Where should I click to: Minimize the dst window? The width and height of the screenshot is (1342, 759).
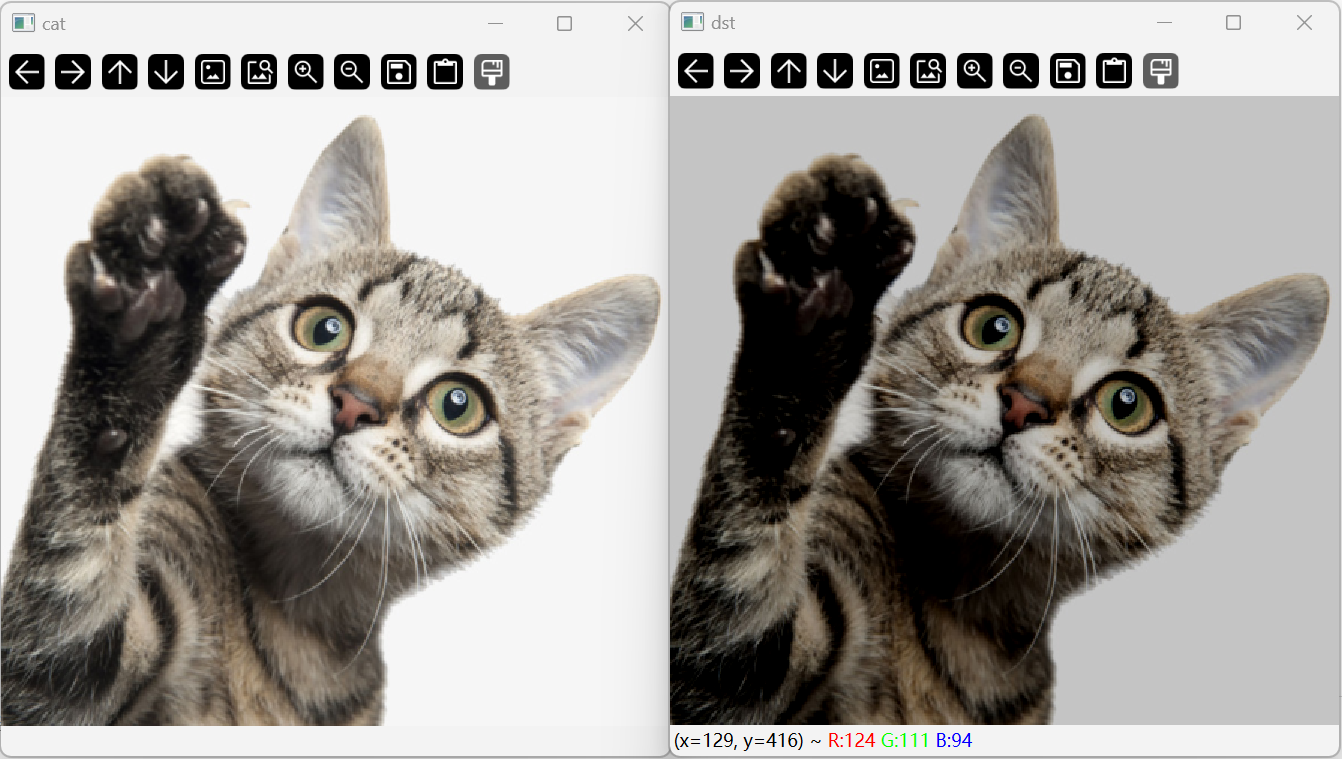(x=1164, y=22)
